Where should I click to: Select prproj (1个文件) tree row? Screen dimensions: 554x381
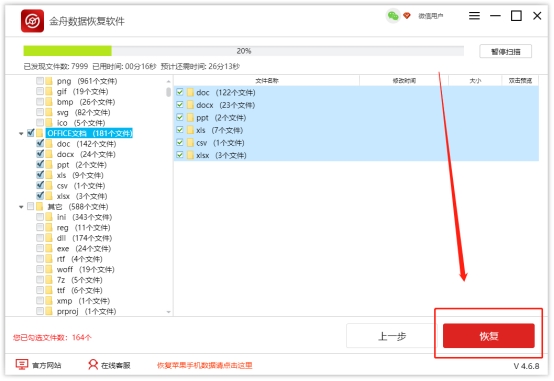(x=86, y=311)
